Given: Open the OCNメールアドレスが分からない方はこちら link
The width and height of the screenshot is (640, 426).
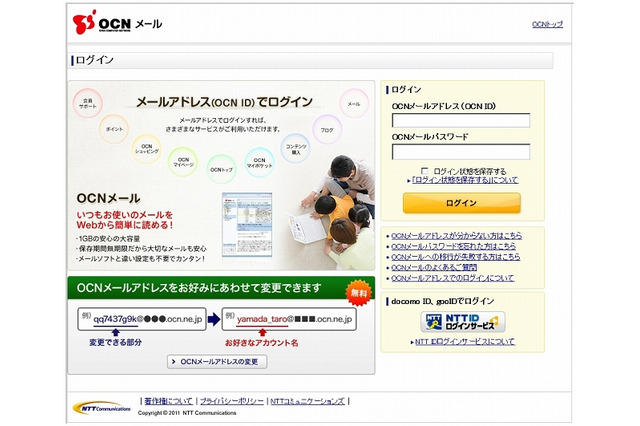Looking at the screenshot, I should coord(456,235).
